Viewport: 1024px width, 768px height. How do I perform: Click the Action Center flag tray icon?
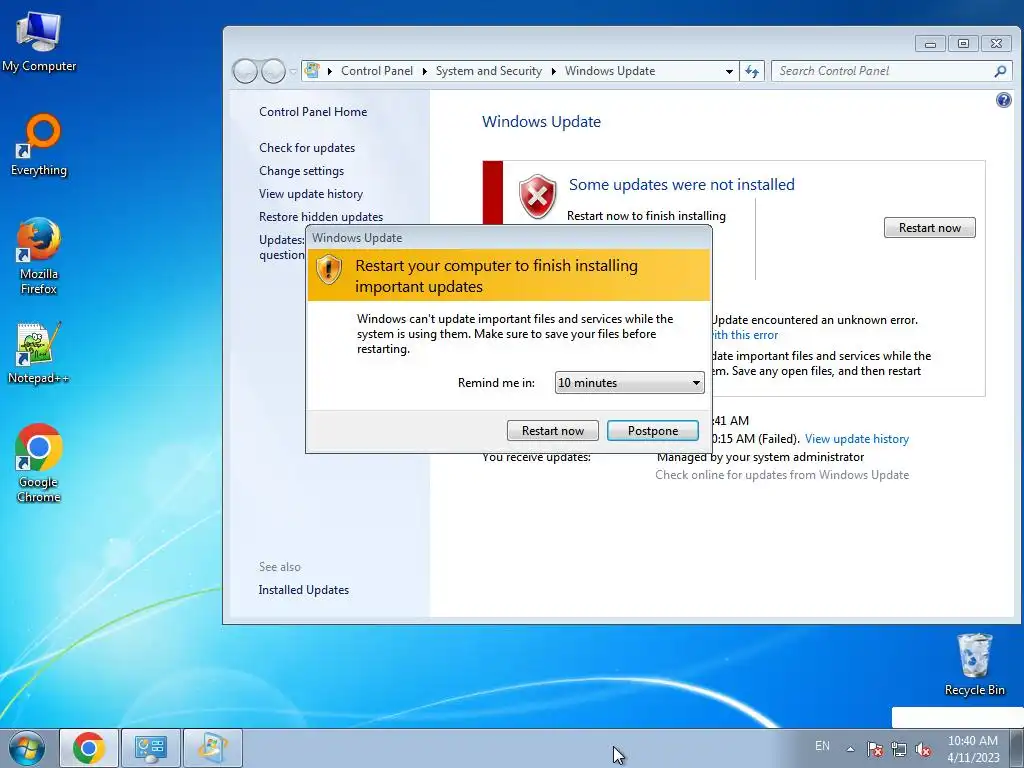coord(874,748)
